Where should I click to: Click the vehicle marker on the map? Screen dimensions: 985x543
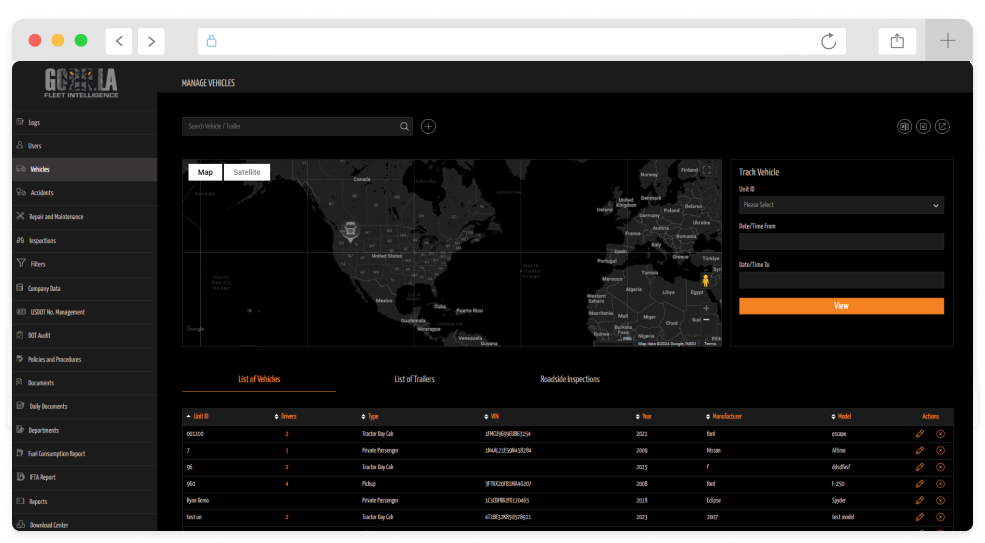pos(351,230)
